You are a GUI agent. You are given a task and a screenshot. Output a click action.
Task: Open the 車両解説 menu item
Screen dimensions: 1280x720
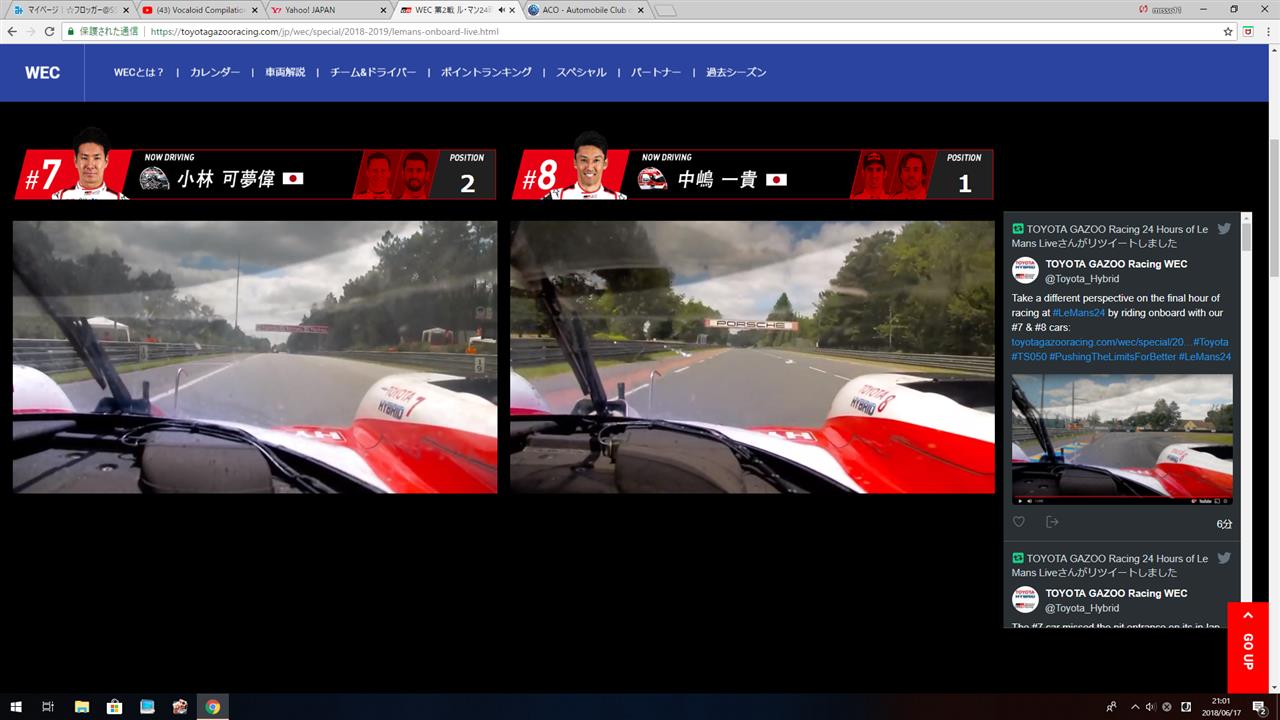(285, 72)
